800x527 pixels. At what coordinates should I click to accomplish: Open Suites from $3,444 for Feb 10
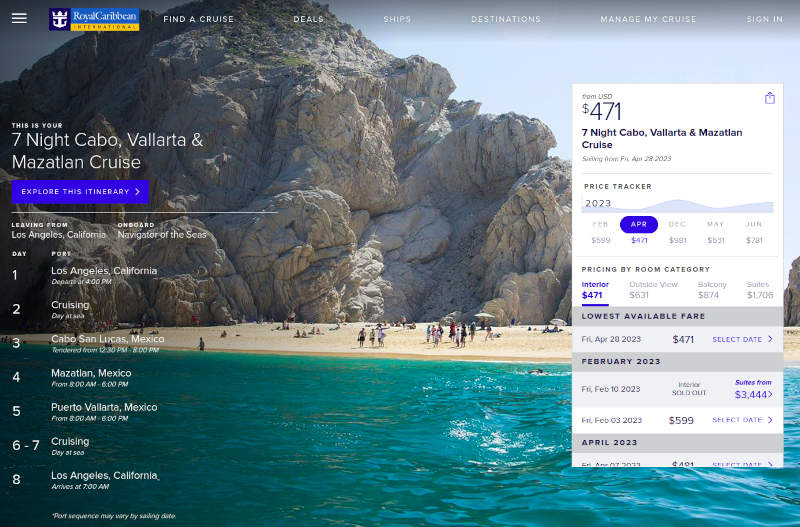pos(753,389)
